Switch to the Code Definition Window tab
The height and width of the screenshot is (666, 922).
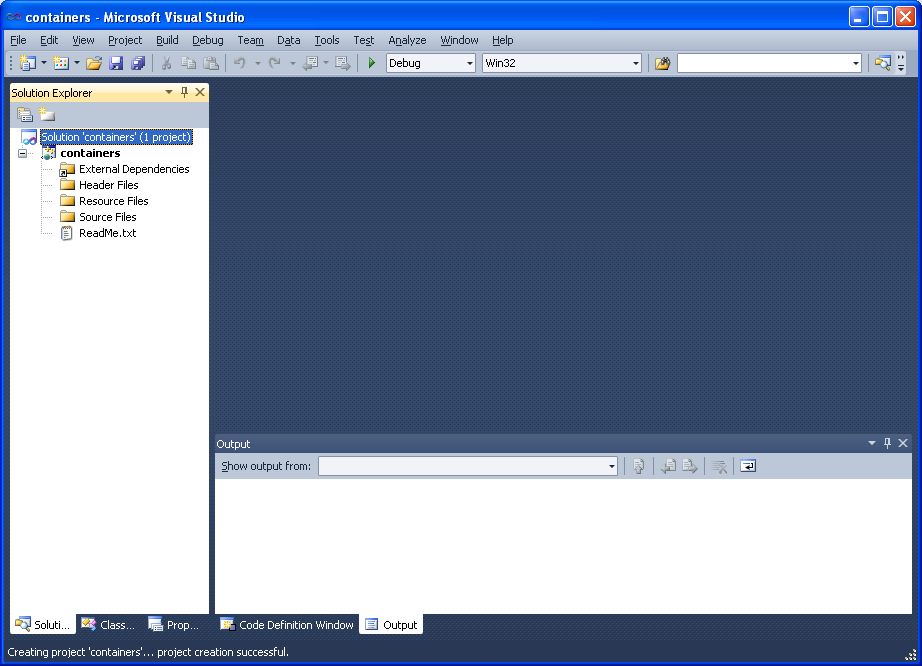click(287, 625)
